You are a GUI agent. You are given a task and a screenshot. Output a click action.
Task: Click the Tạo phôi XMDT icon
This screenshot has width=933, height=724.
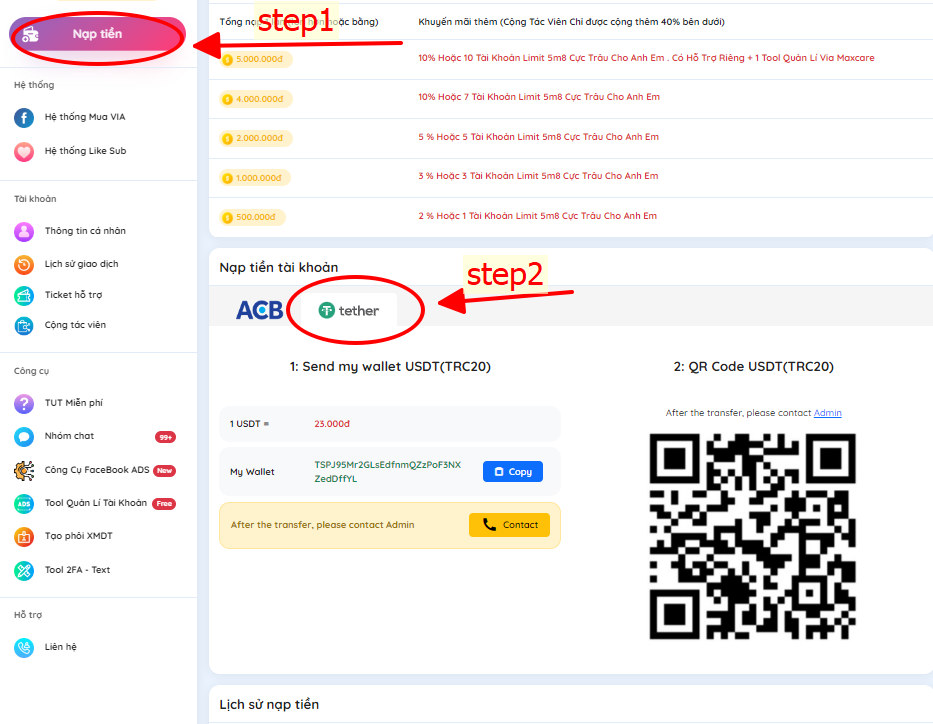click(24, 537)
